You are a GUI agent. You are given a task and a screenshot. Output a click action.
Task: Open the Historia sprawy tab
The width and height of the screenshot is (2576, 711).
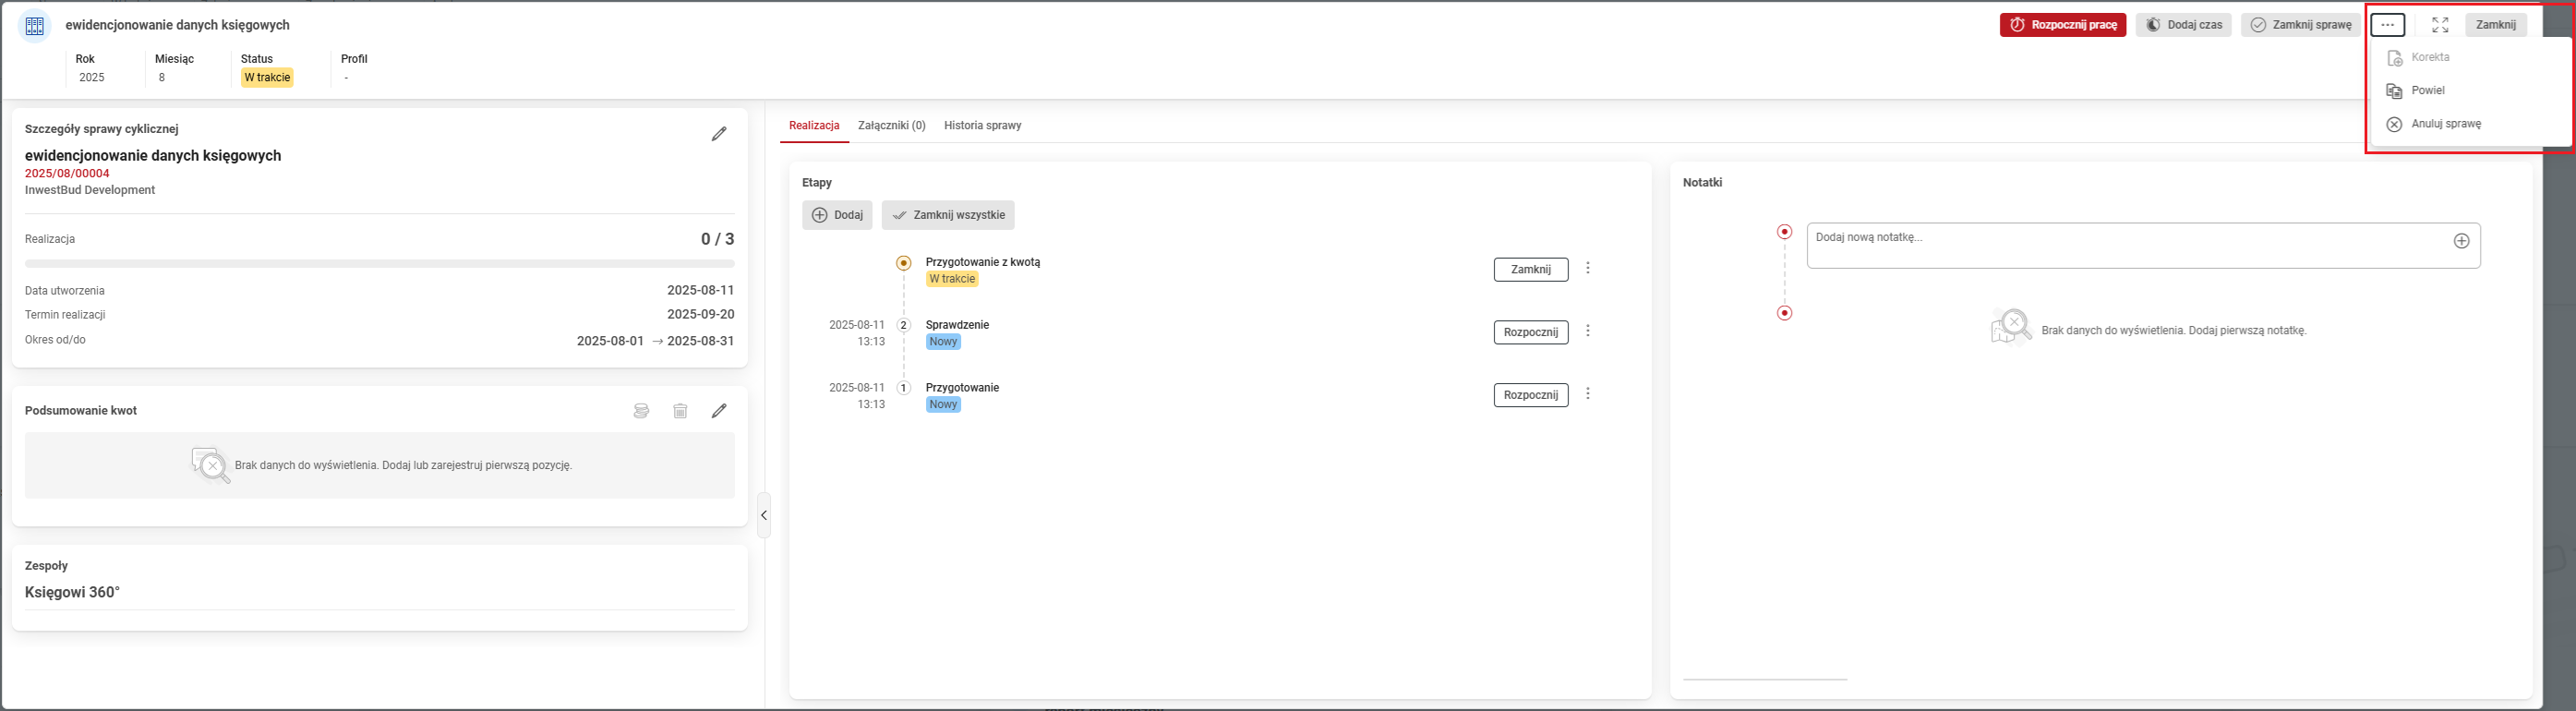[x=982, y=126]
